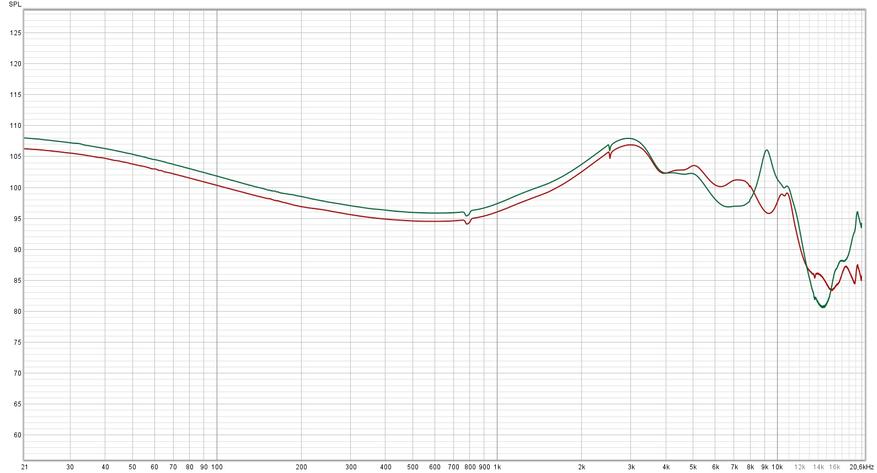877x473 pixels.
Task: Select the 65 SPL axis label
Action: click(x=15, y=404)
